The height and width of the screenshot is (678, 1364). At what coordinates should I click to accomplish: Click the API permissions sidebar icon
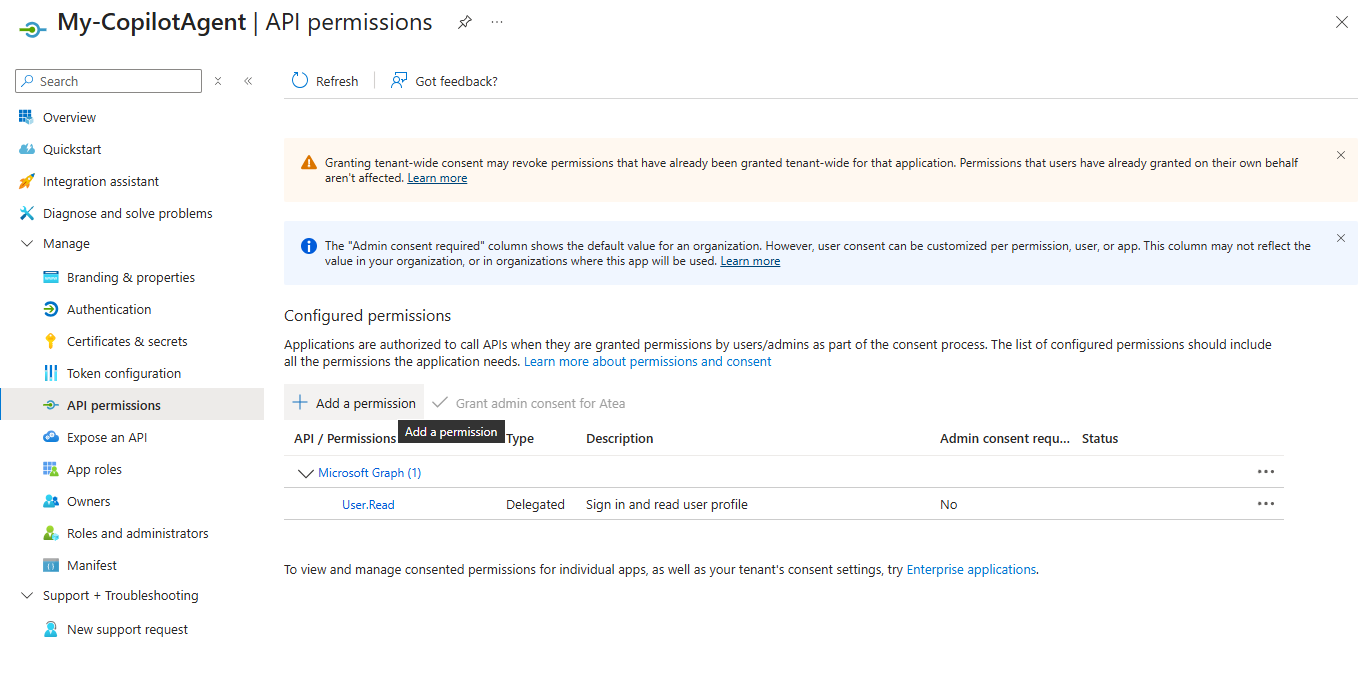[x=50, y=405]
